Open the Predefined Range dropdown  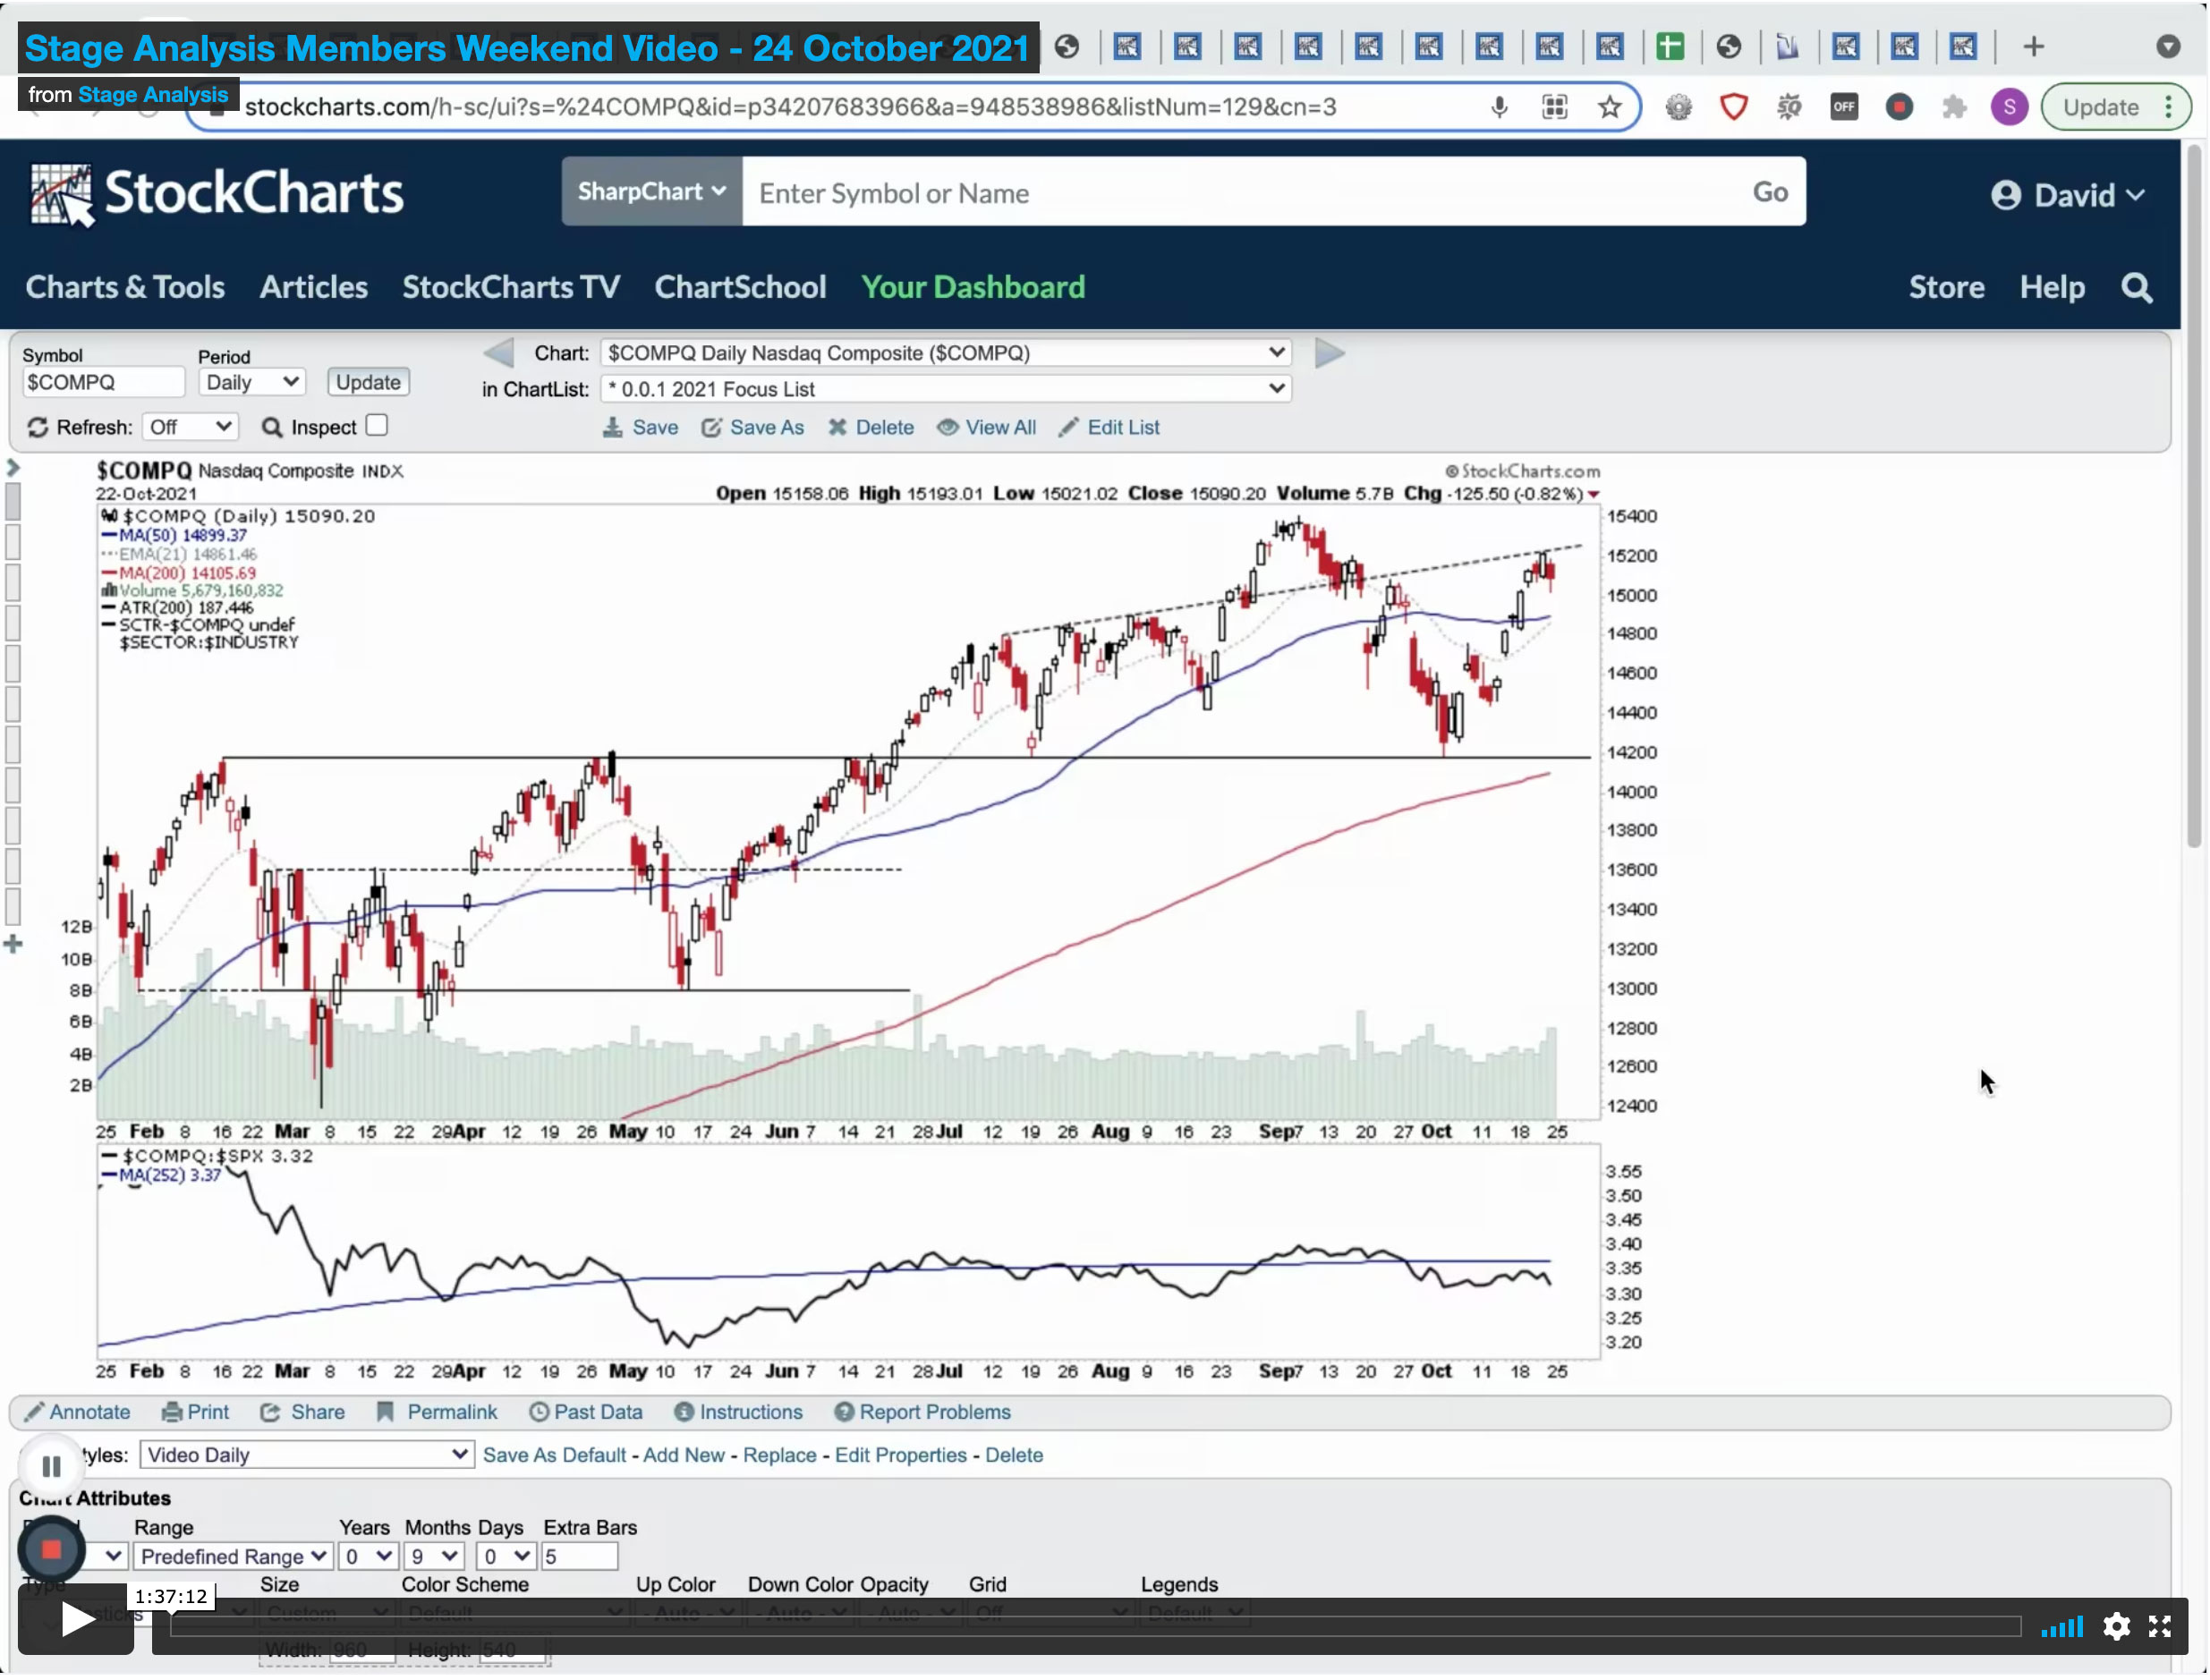(x=233, y=1557)
